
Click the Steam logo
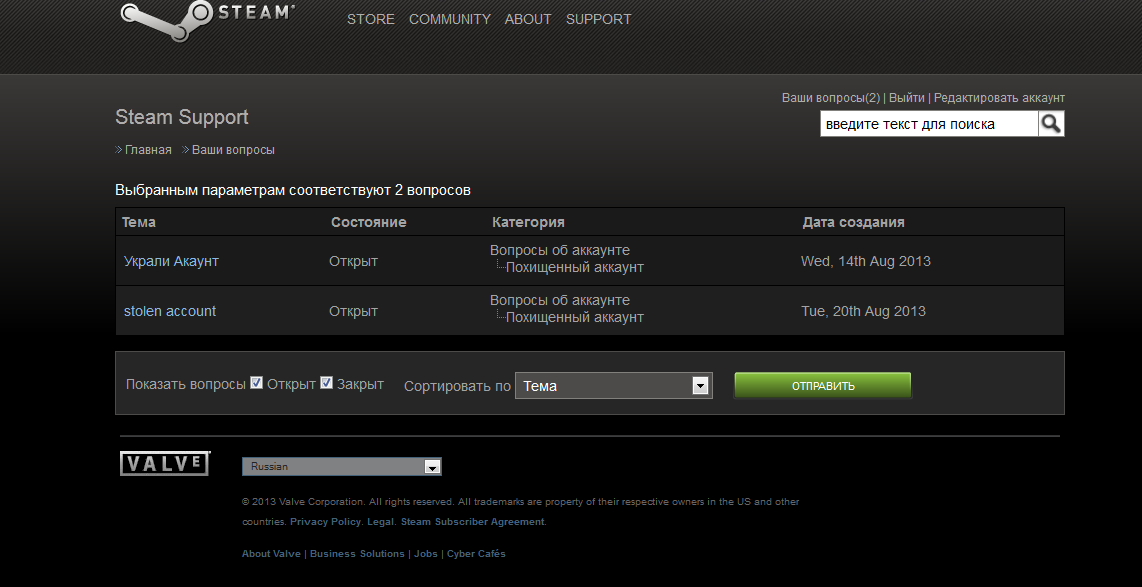point(207,20)
